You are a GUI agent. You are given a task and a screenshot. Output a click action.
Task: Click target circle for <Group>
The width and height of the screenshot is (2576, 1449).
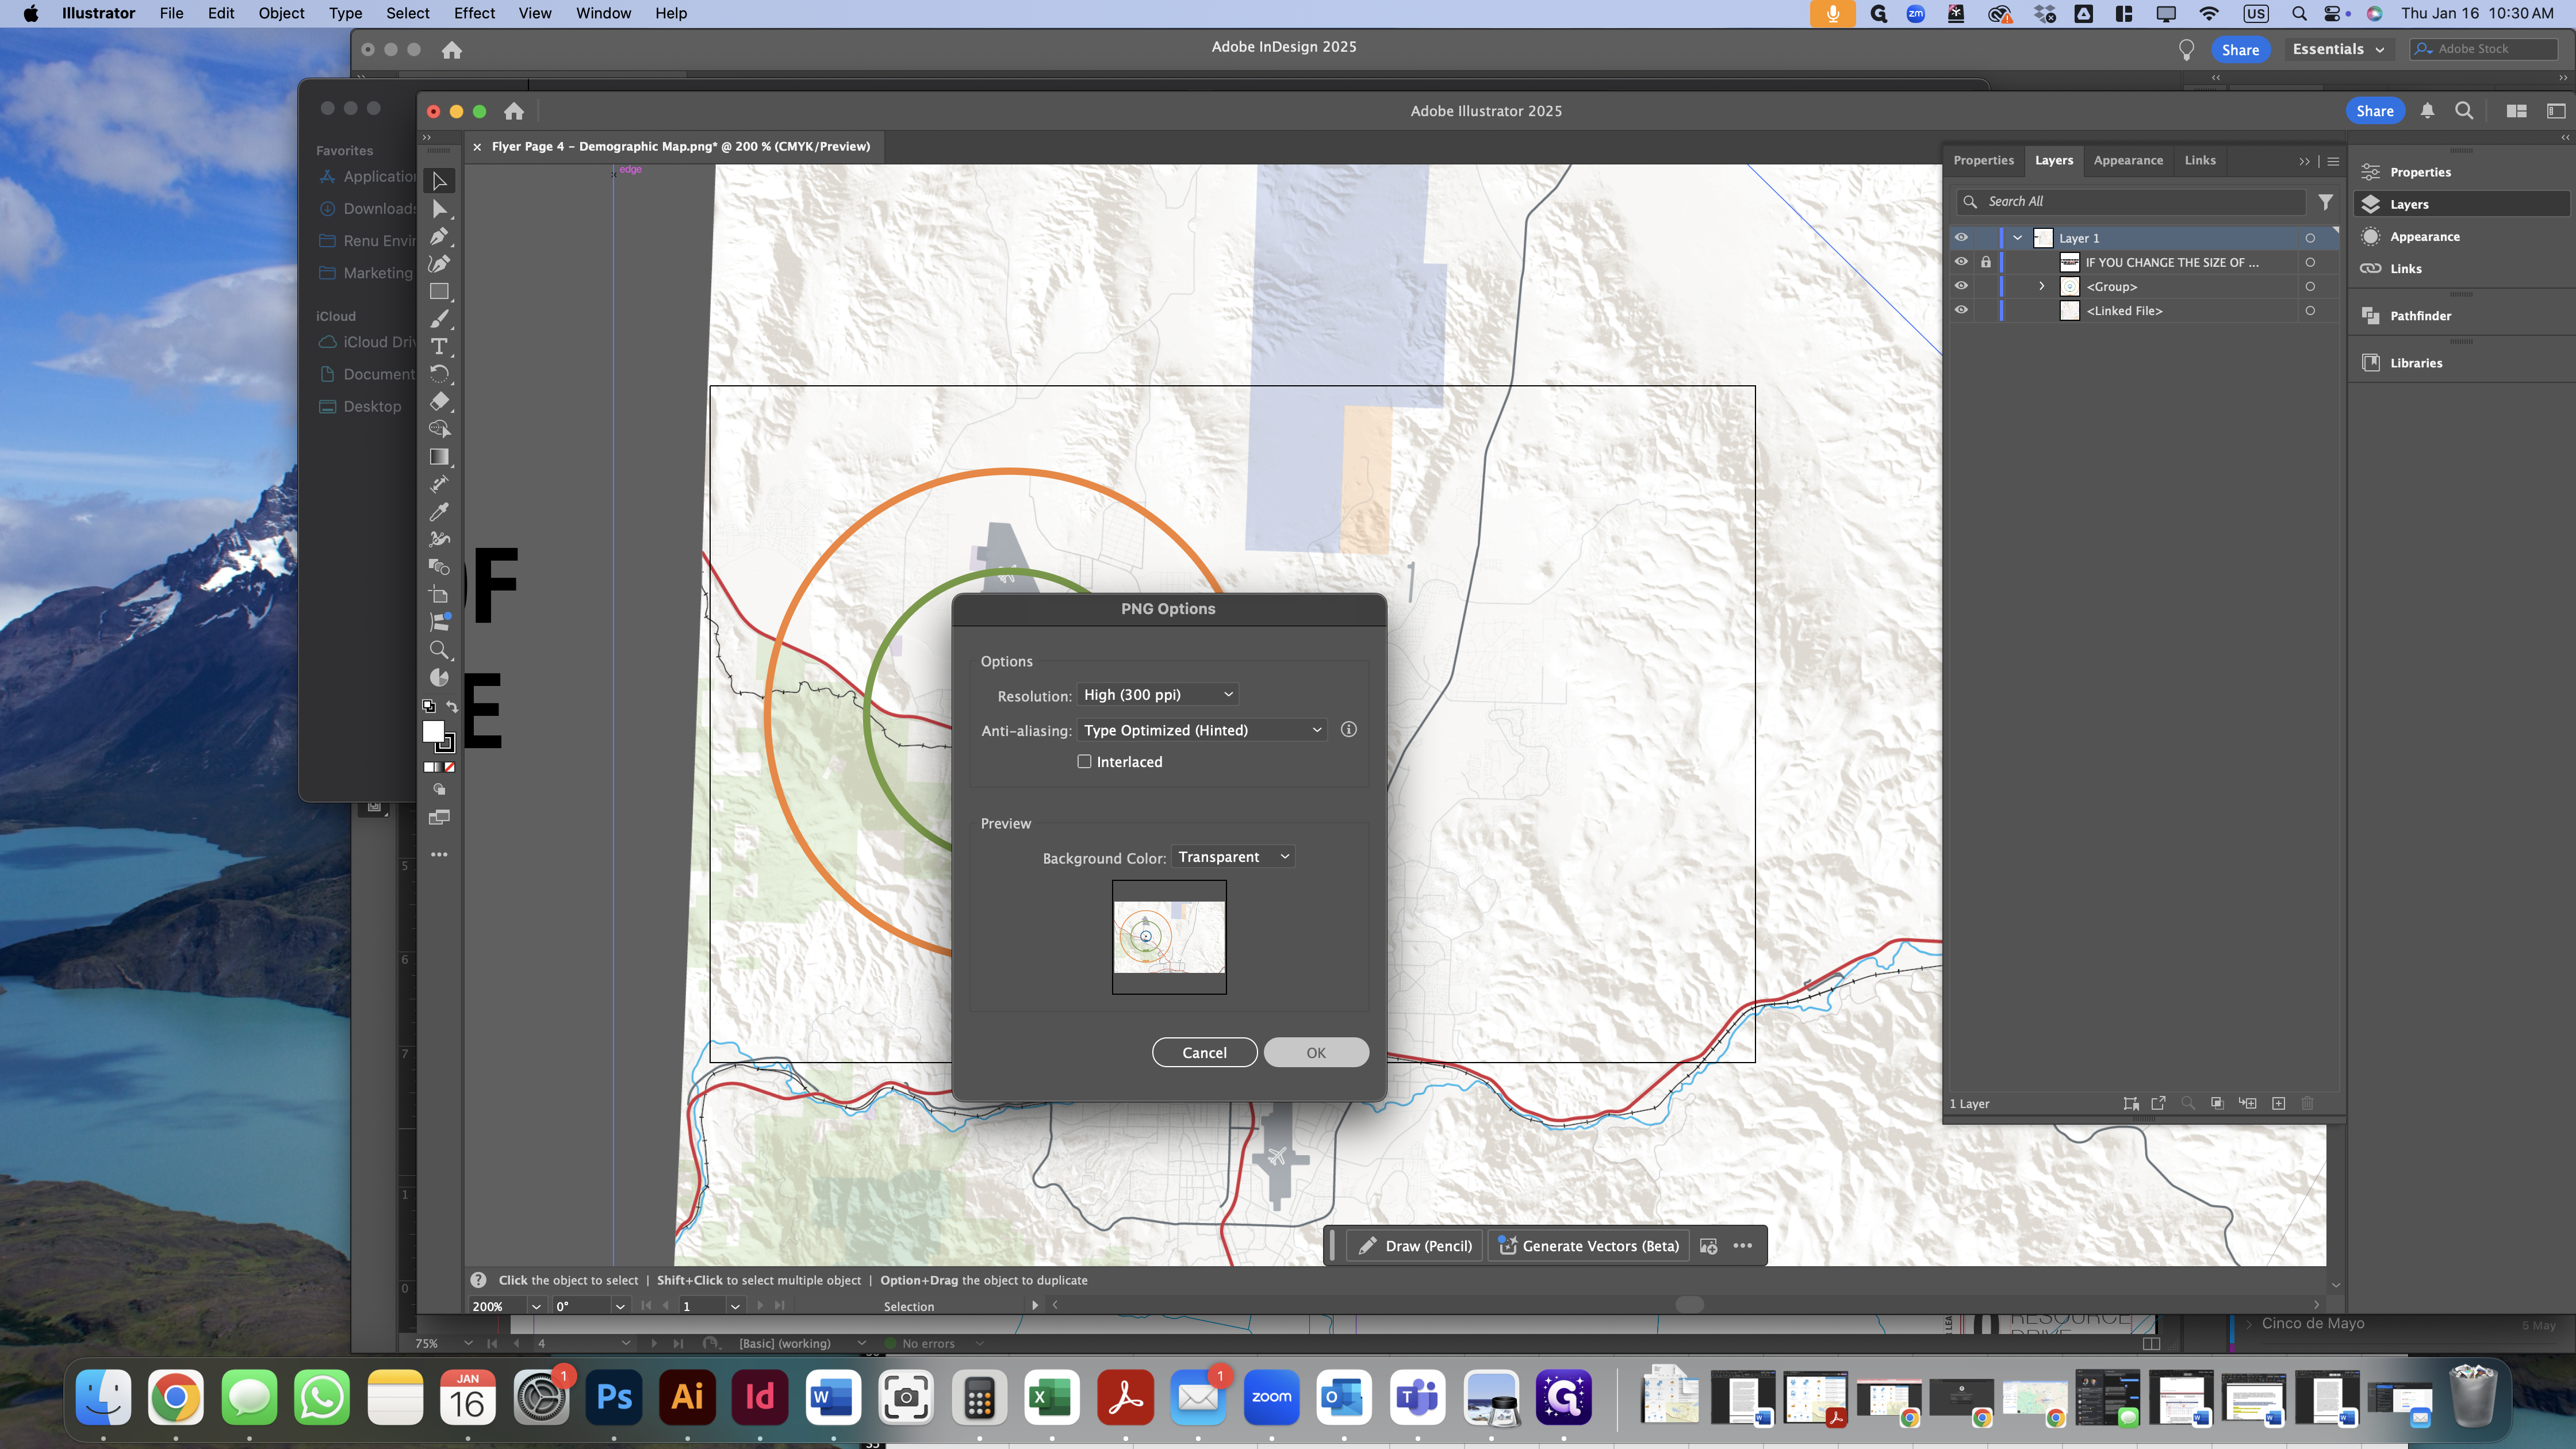point(2310,286)
